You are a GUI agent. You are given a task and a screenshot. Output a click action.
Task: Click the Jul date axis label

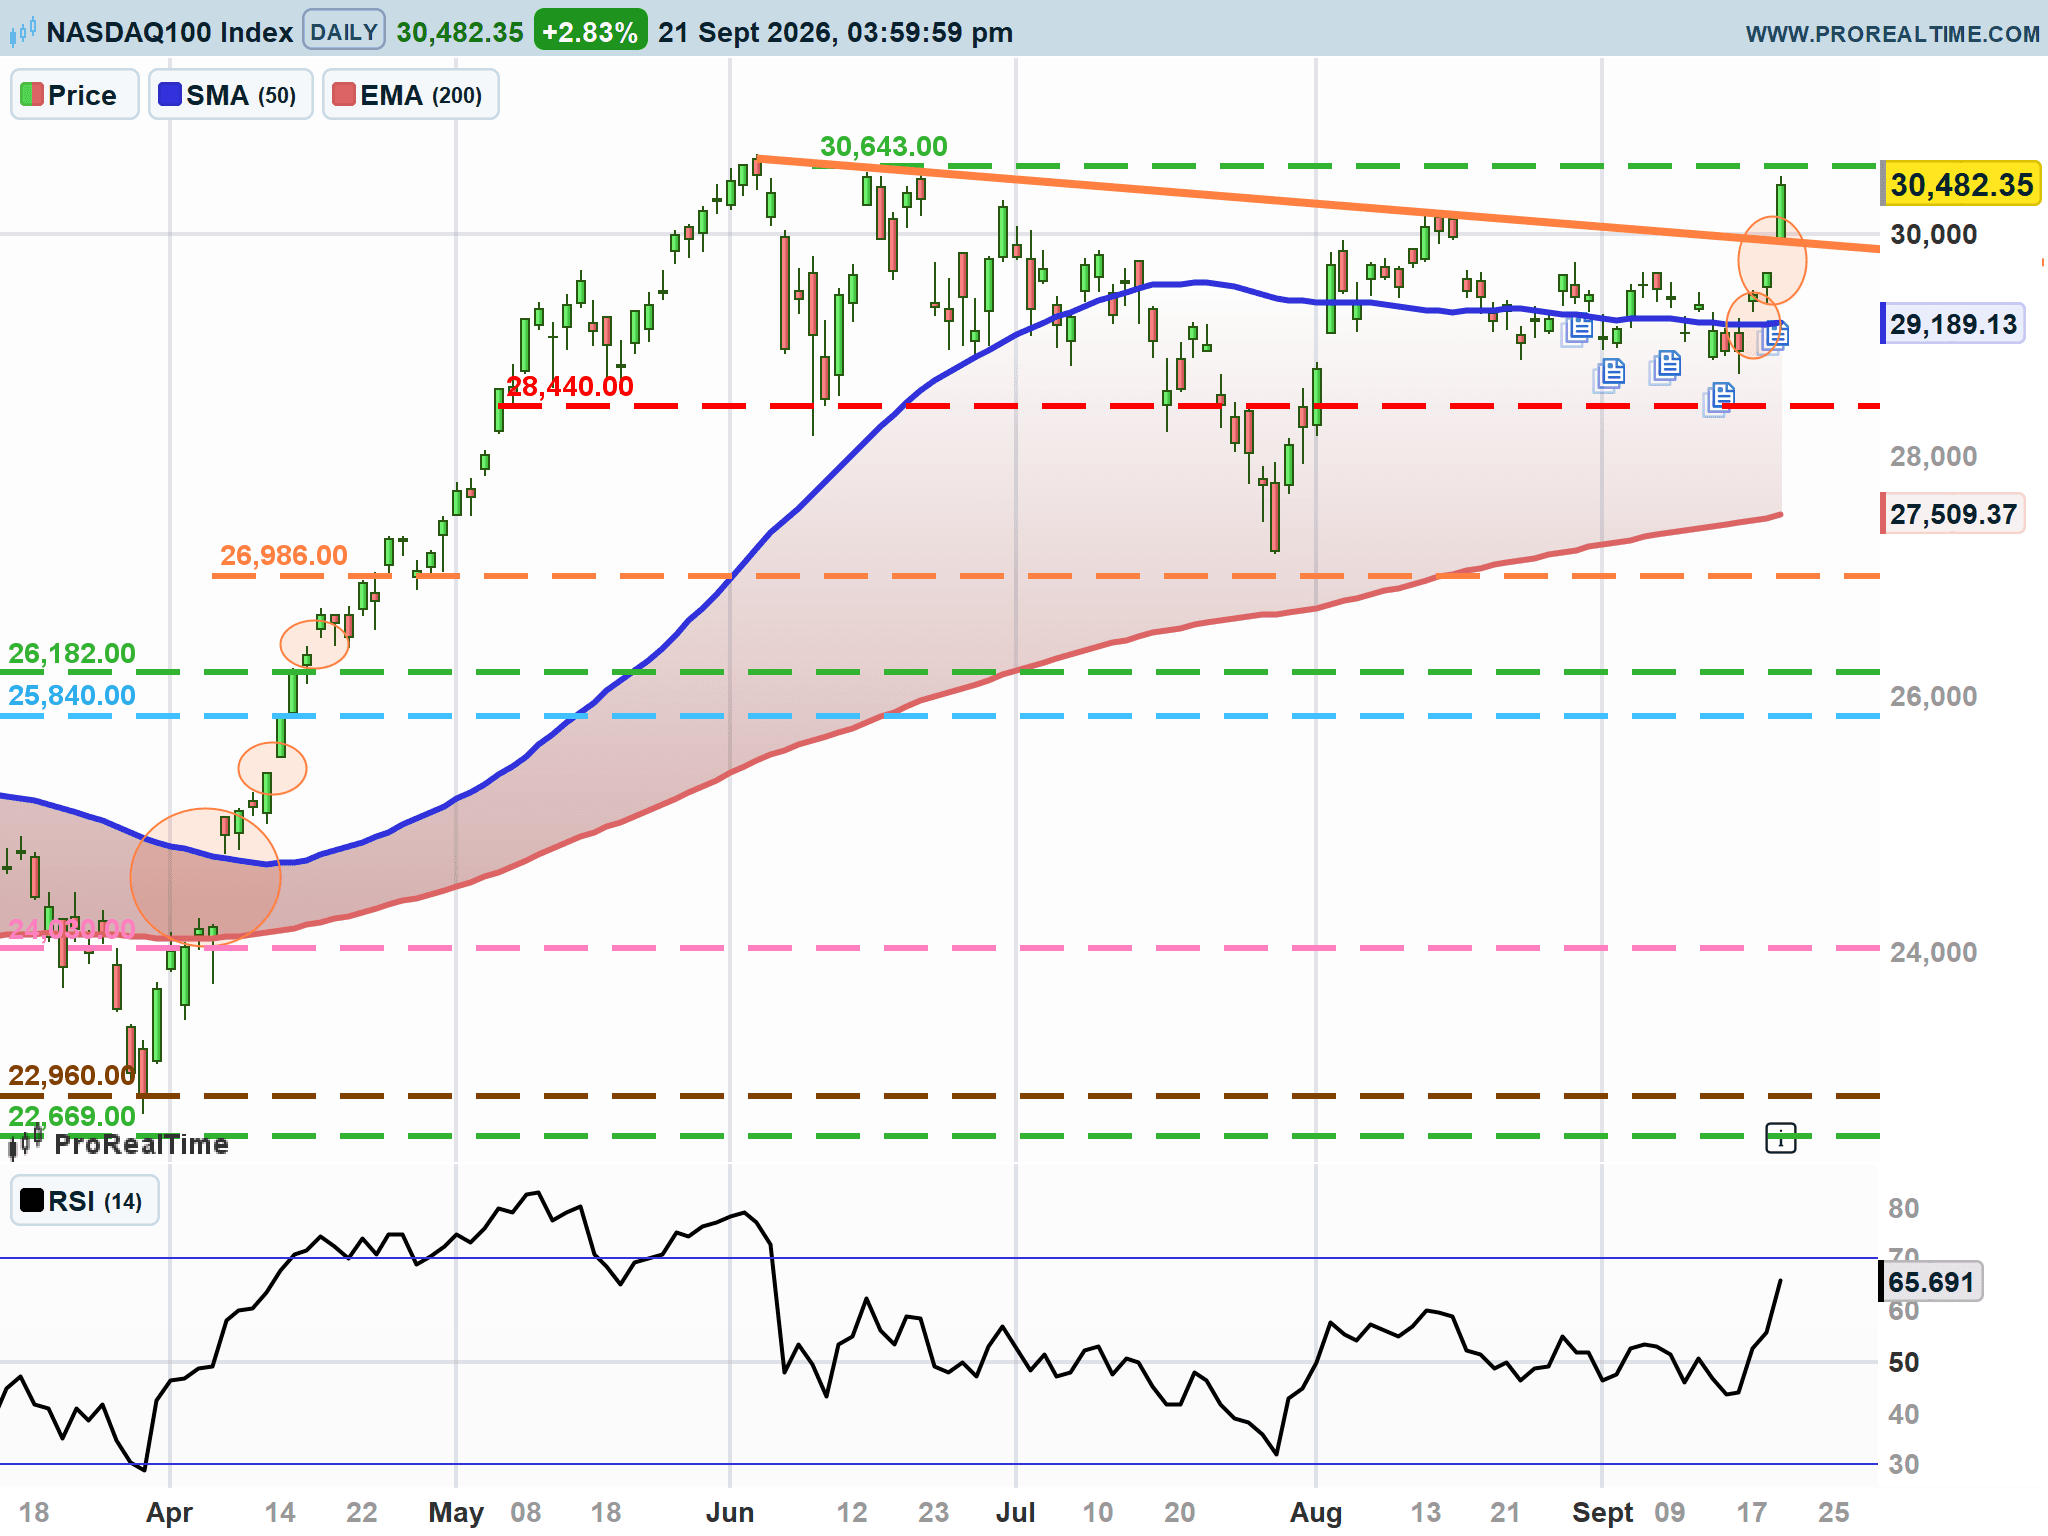(1016, 1513)
